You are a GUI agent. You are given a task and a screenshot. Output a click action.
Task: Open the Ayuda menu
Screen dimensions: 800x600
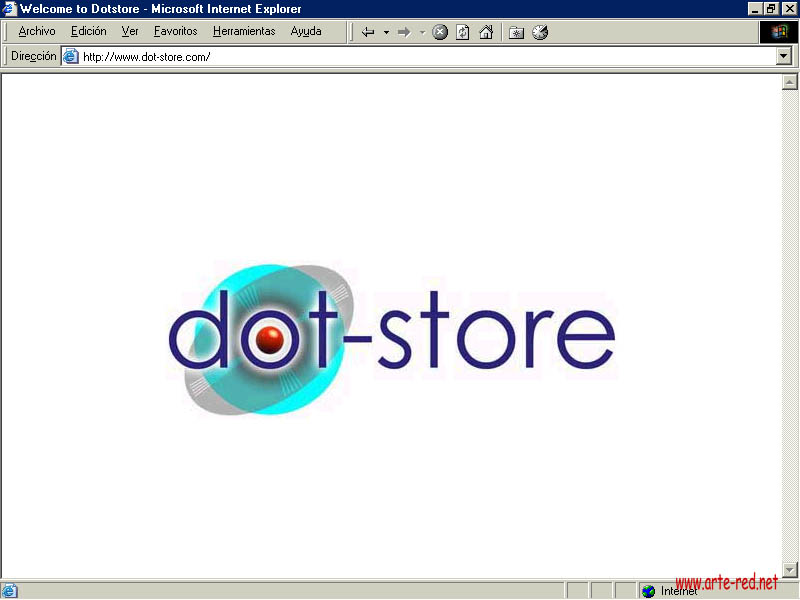tap(306, 31)
